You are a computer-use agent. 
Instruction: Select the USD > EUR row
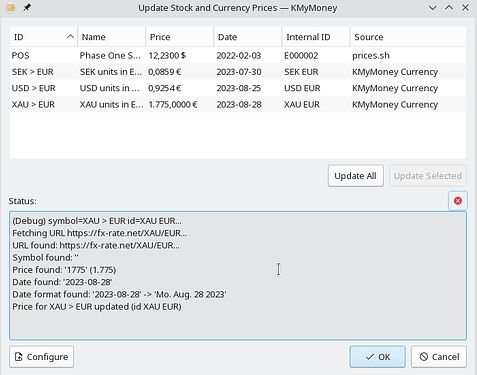(238, 88)
